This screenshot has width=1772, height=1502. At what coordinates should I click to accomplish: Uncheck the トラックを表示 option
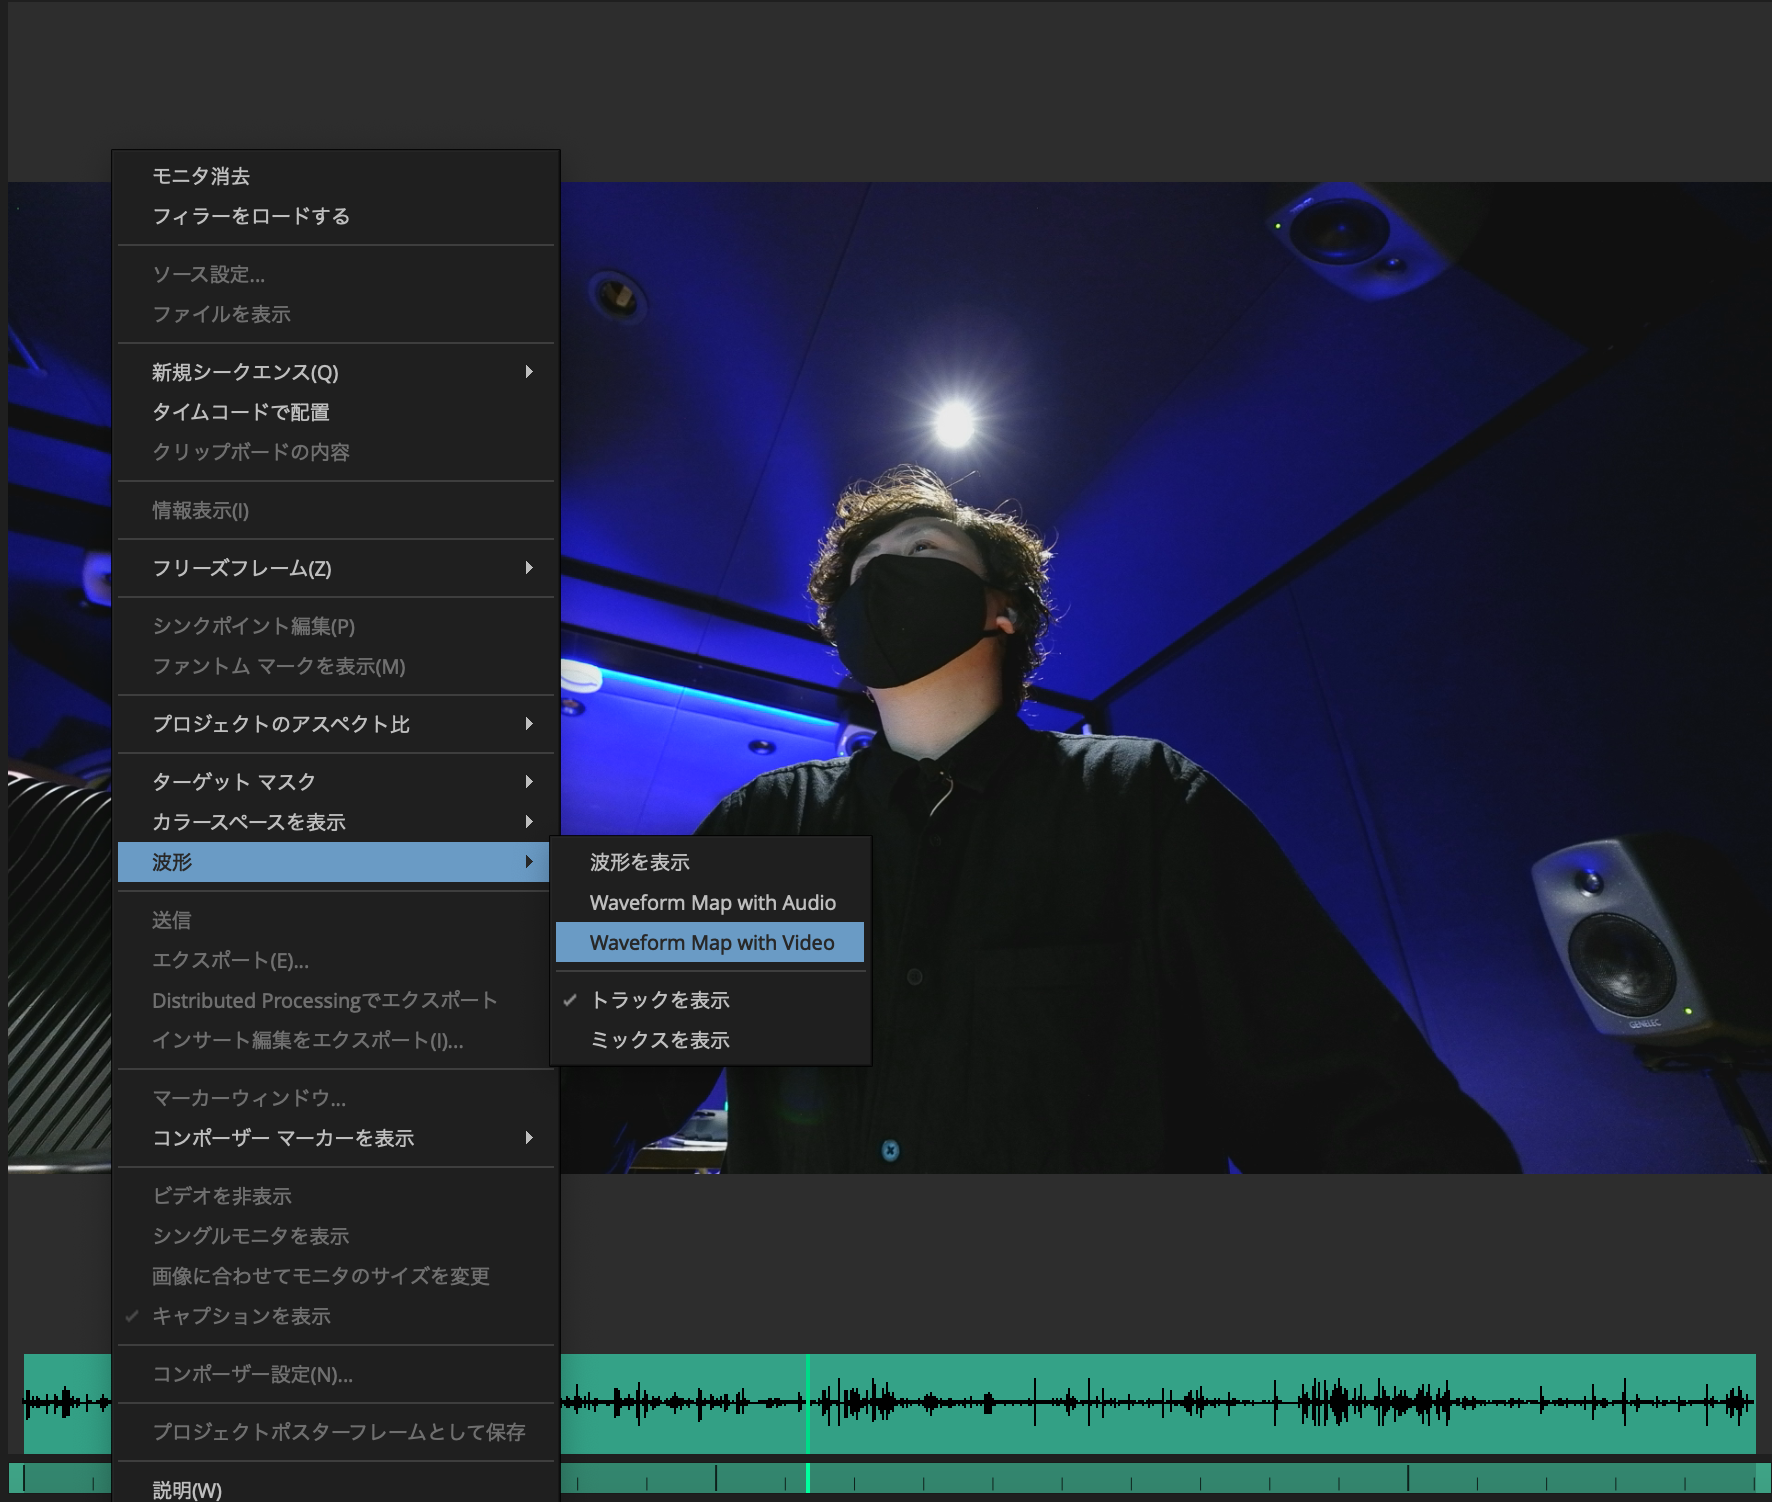[660, 1000]
